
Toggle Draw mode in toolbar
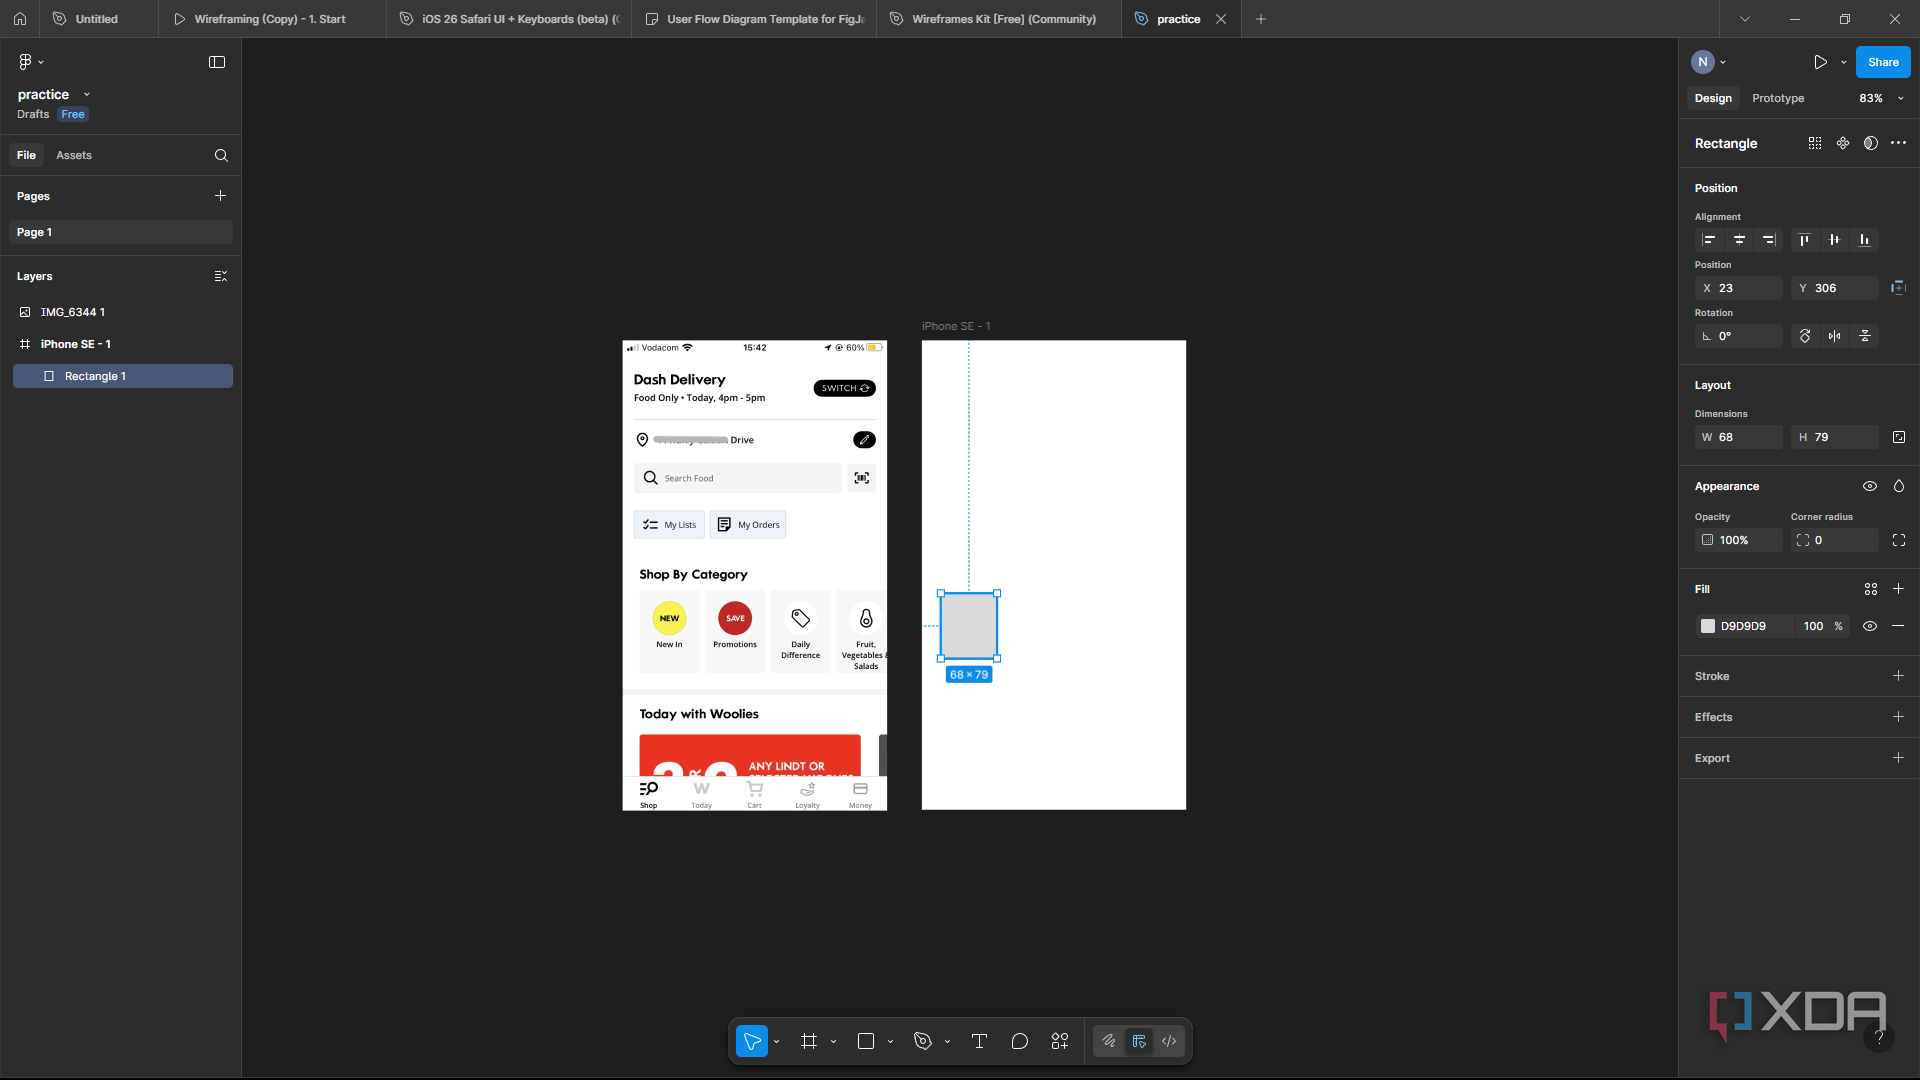[x=1109, y=1041]
